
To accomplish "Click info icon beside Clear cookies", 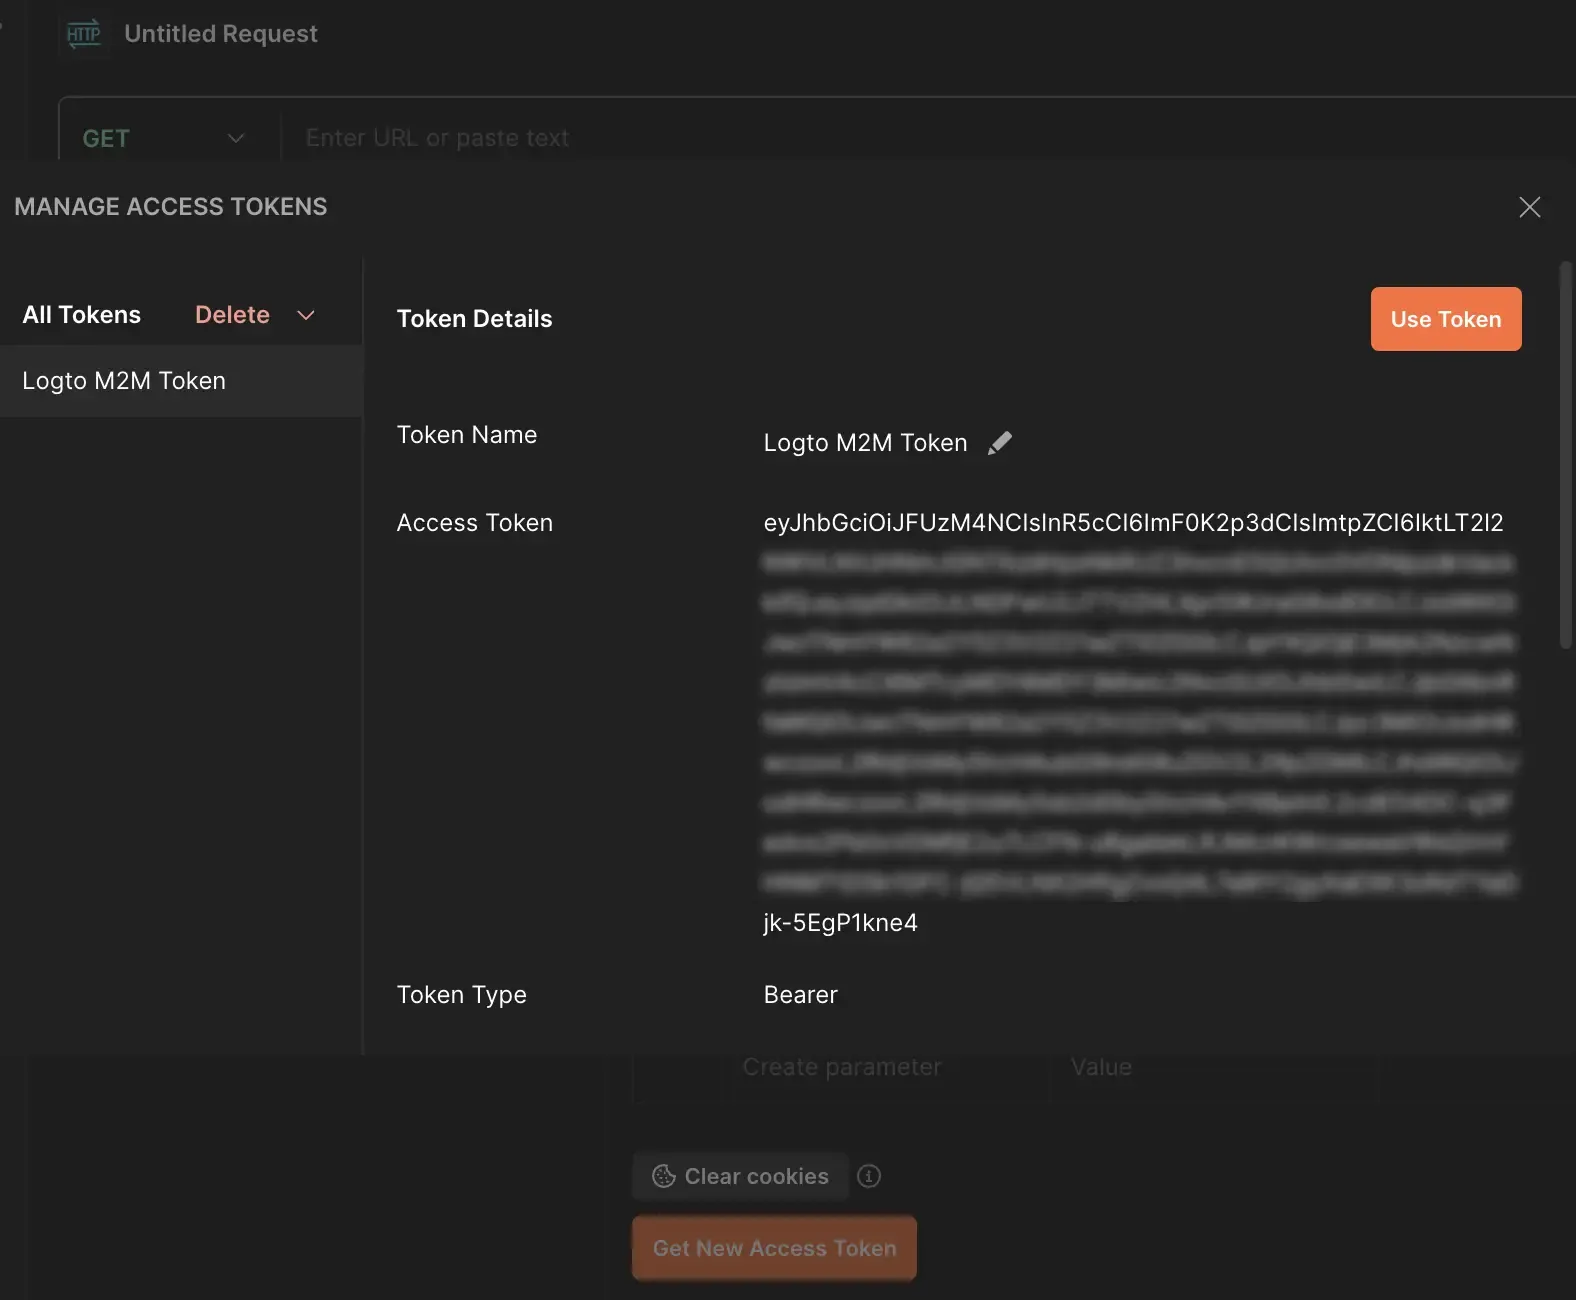I will [869, 1176].
